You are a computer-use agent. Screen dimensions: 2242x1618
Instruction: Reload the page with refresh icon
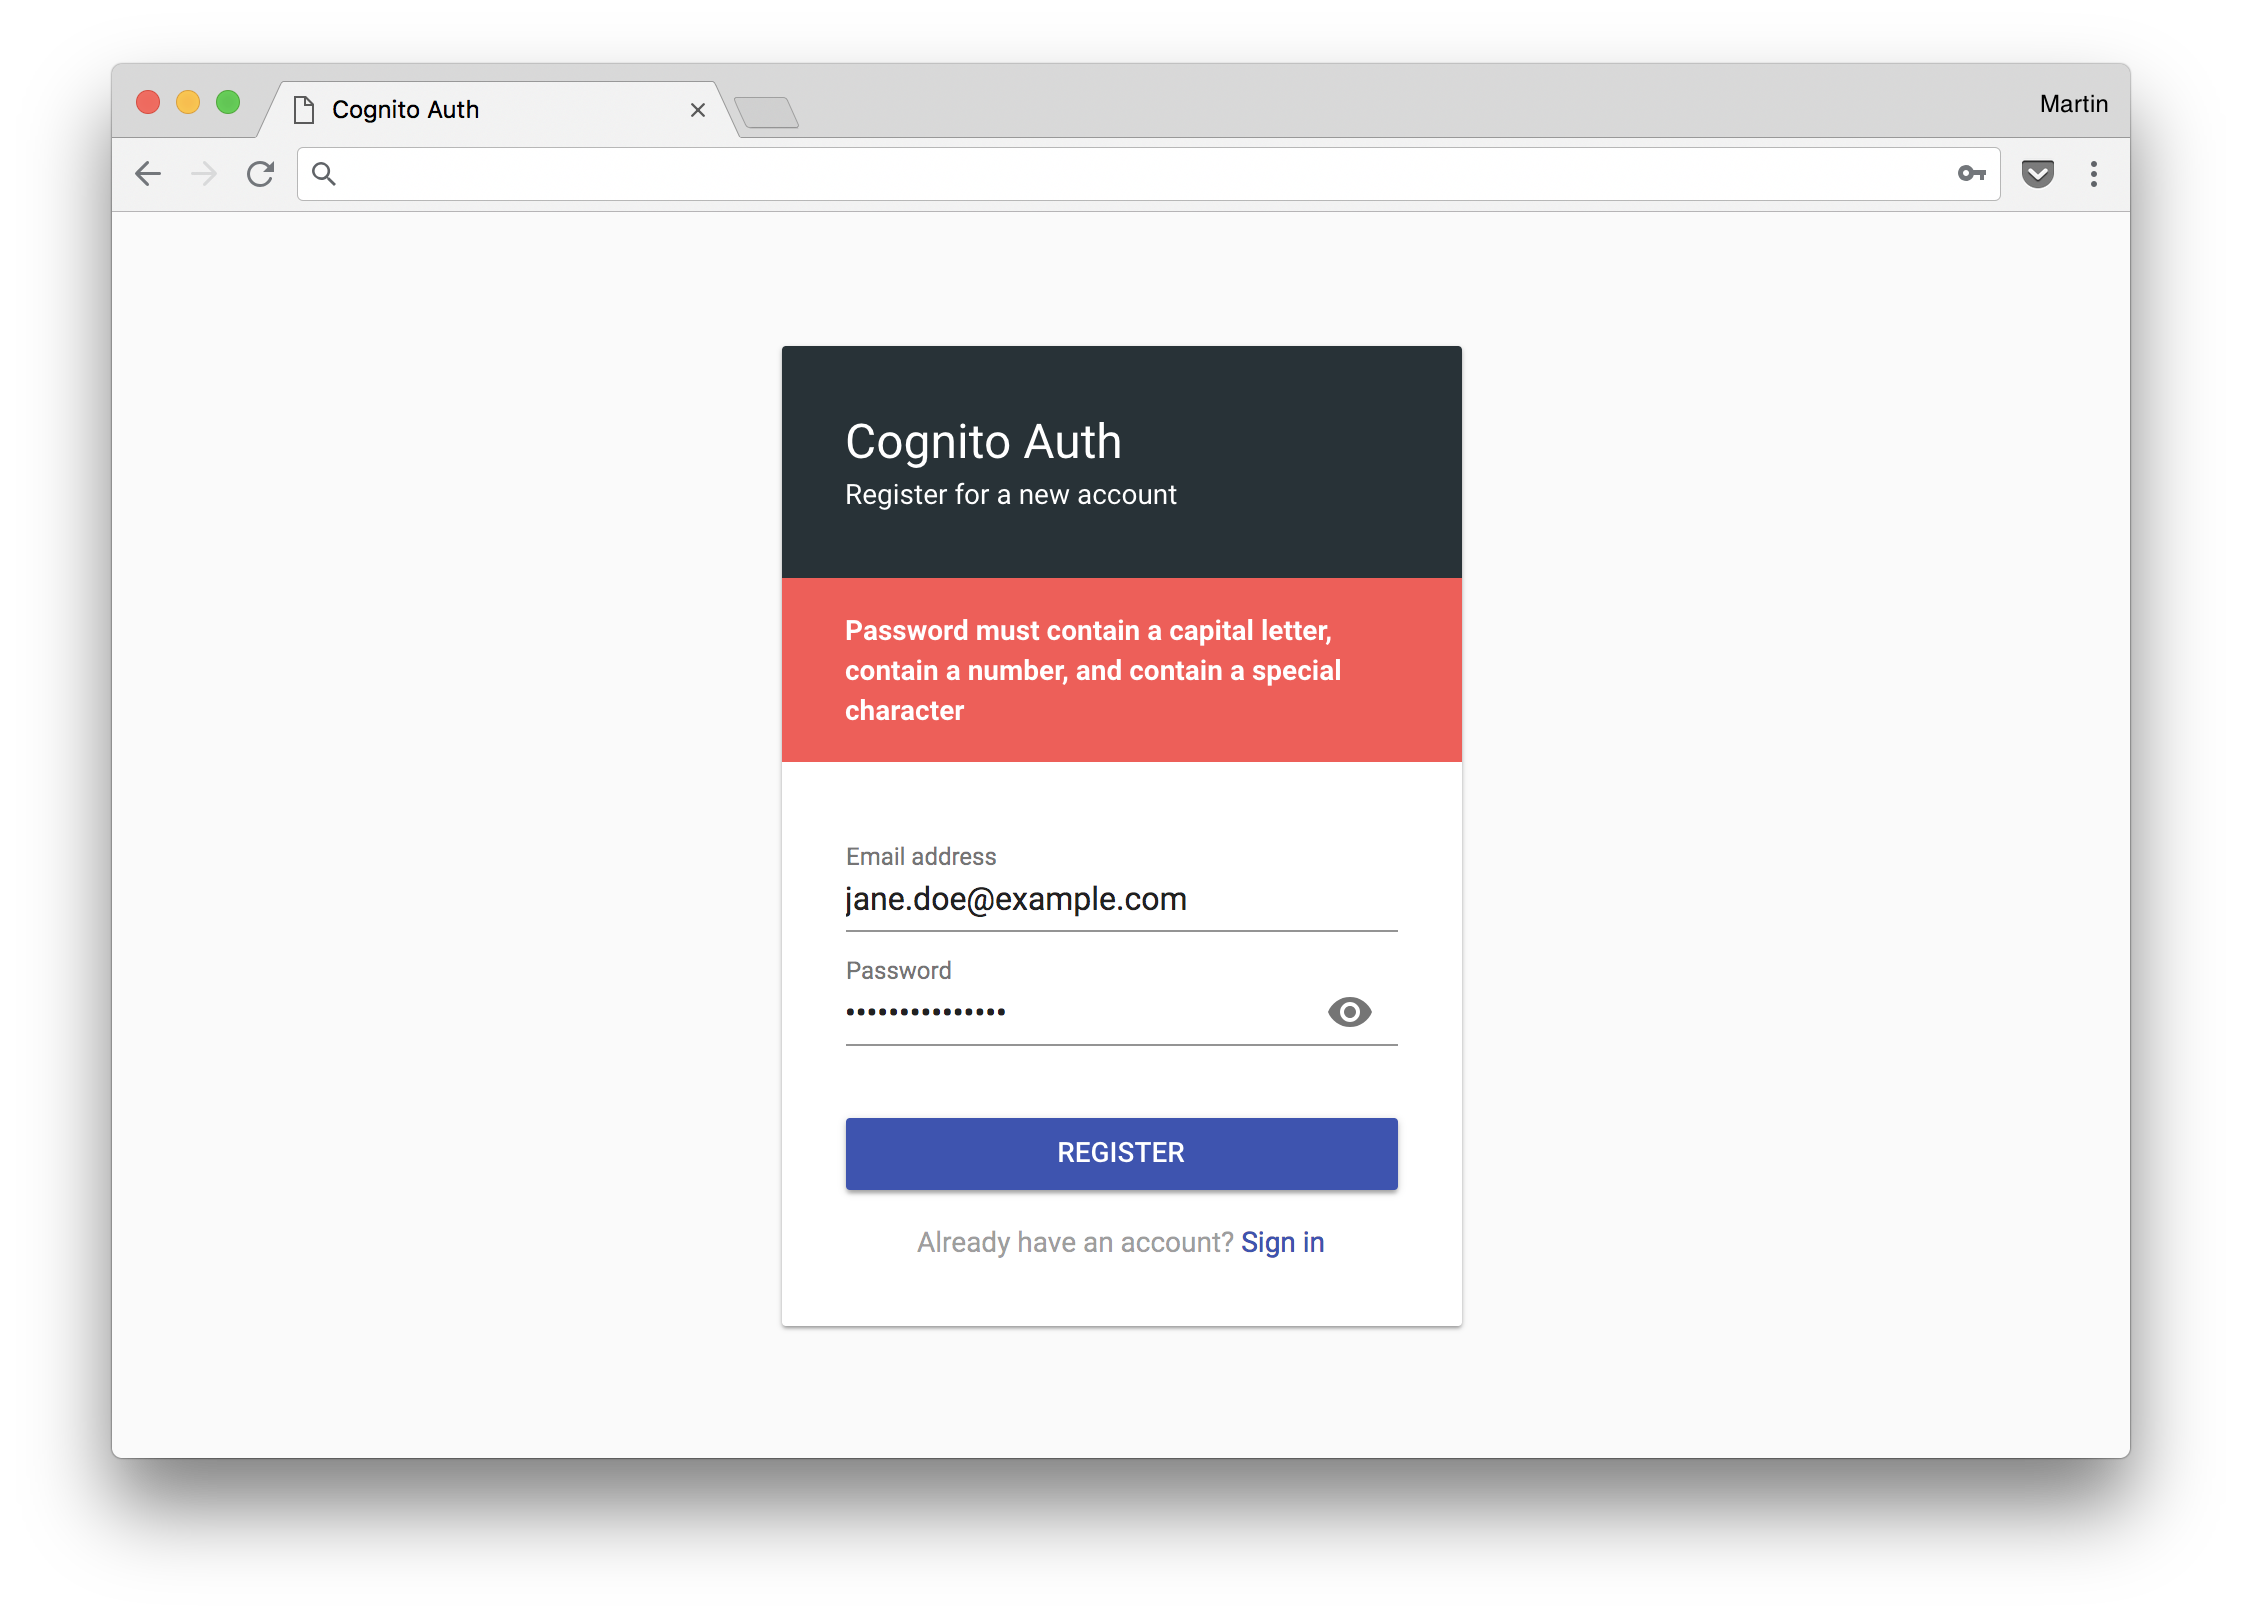(261, 174)
